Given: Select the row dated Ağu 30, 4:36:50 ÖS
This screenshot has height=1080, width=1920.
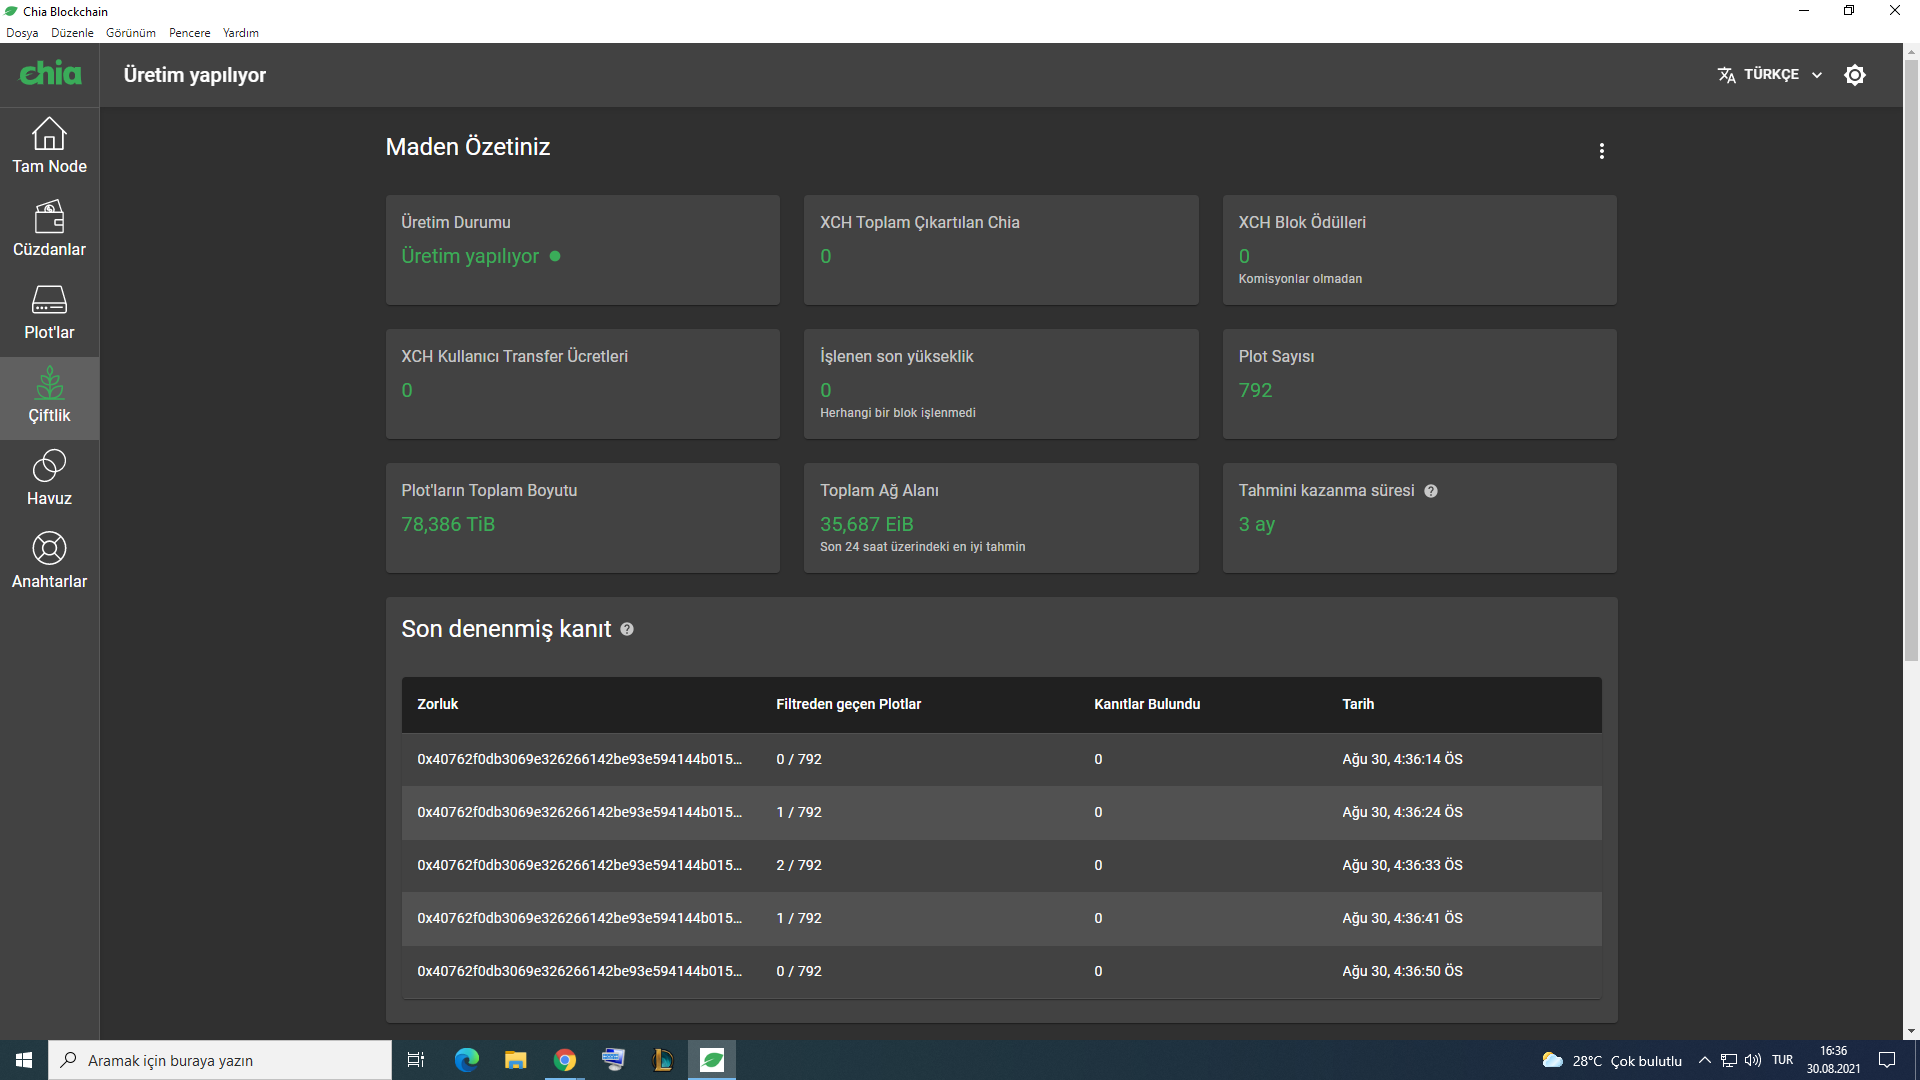Looking at the screenshot, I should [x=1001, y=972].
